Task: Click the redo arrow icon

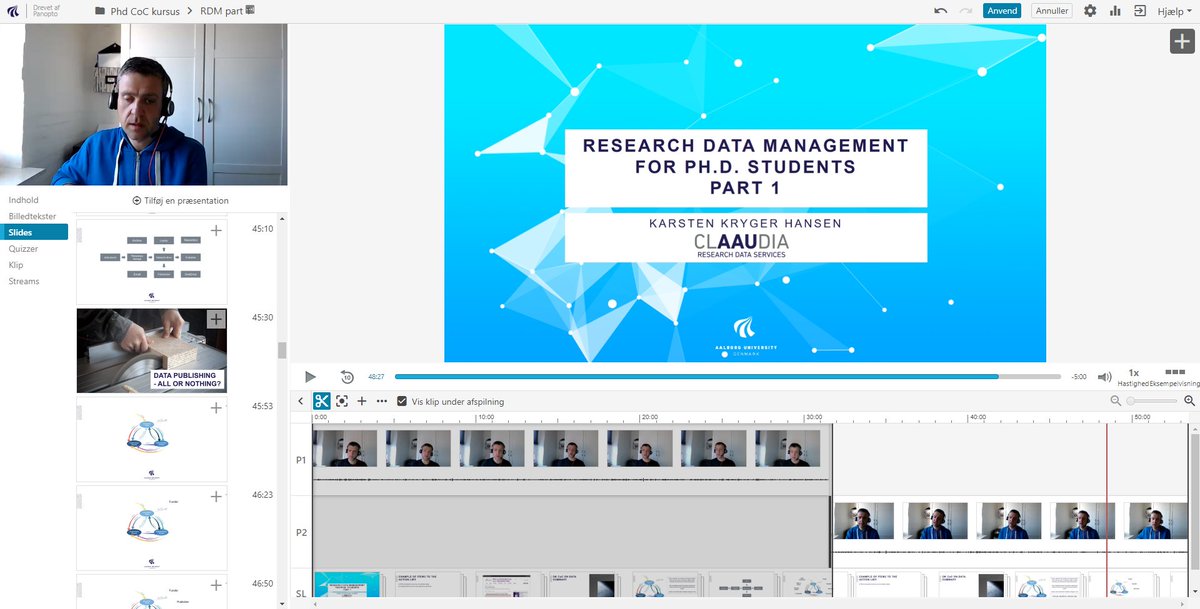Action: pos(965,10)
